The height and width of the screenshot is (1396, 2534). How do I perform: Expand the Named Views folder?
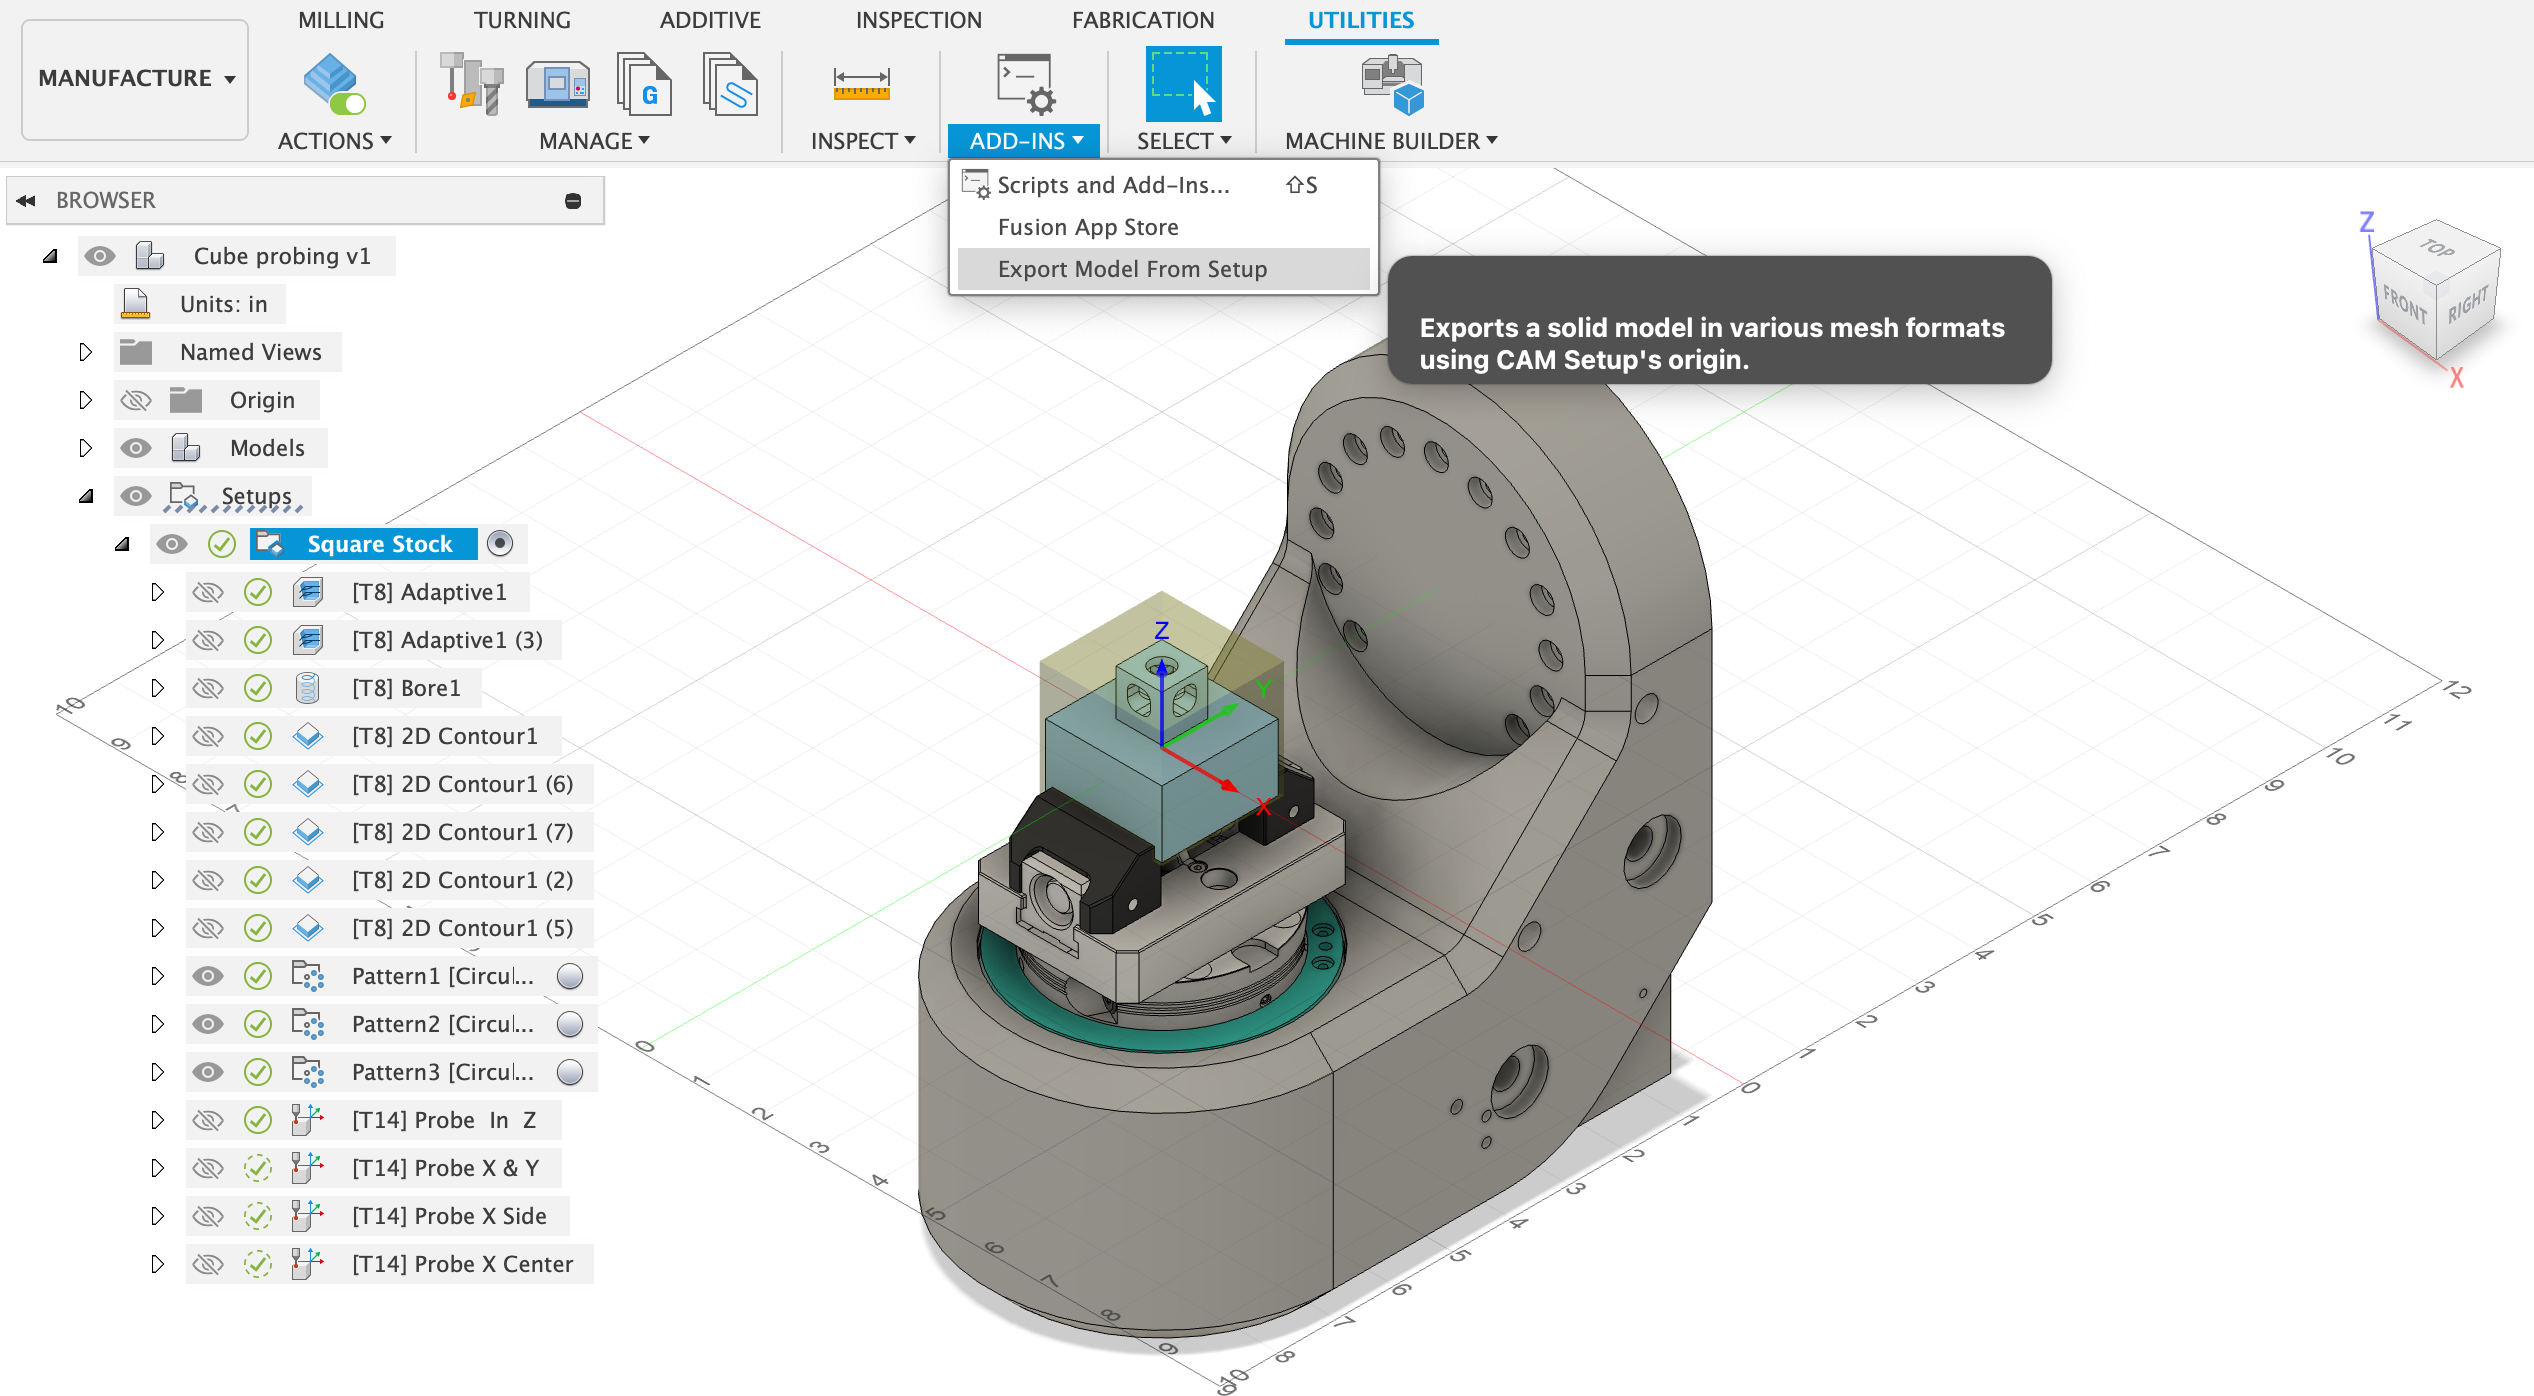tap(85, 352)
